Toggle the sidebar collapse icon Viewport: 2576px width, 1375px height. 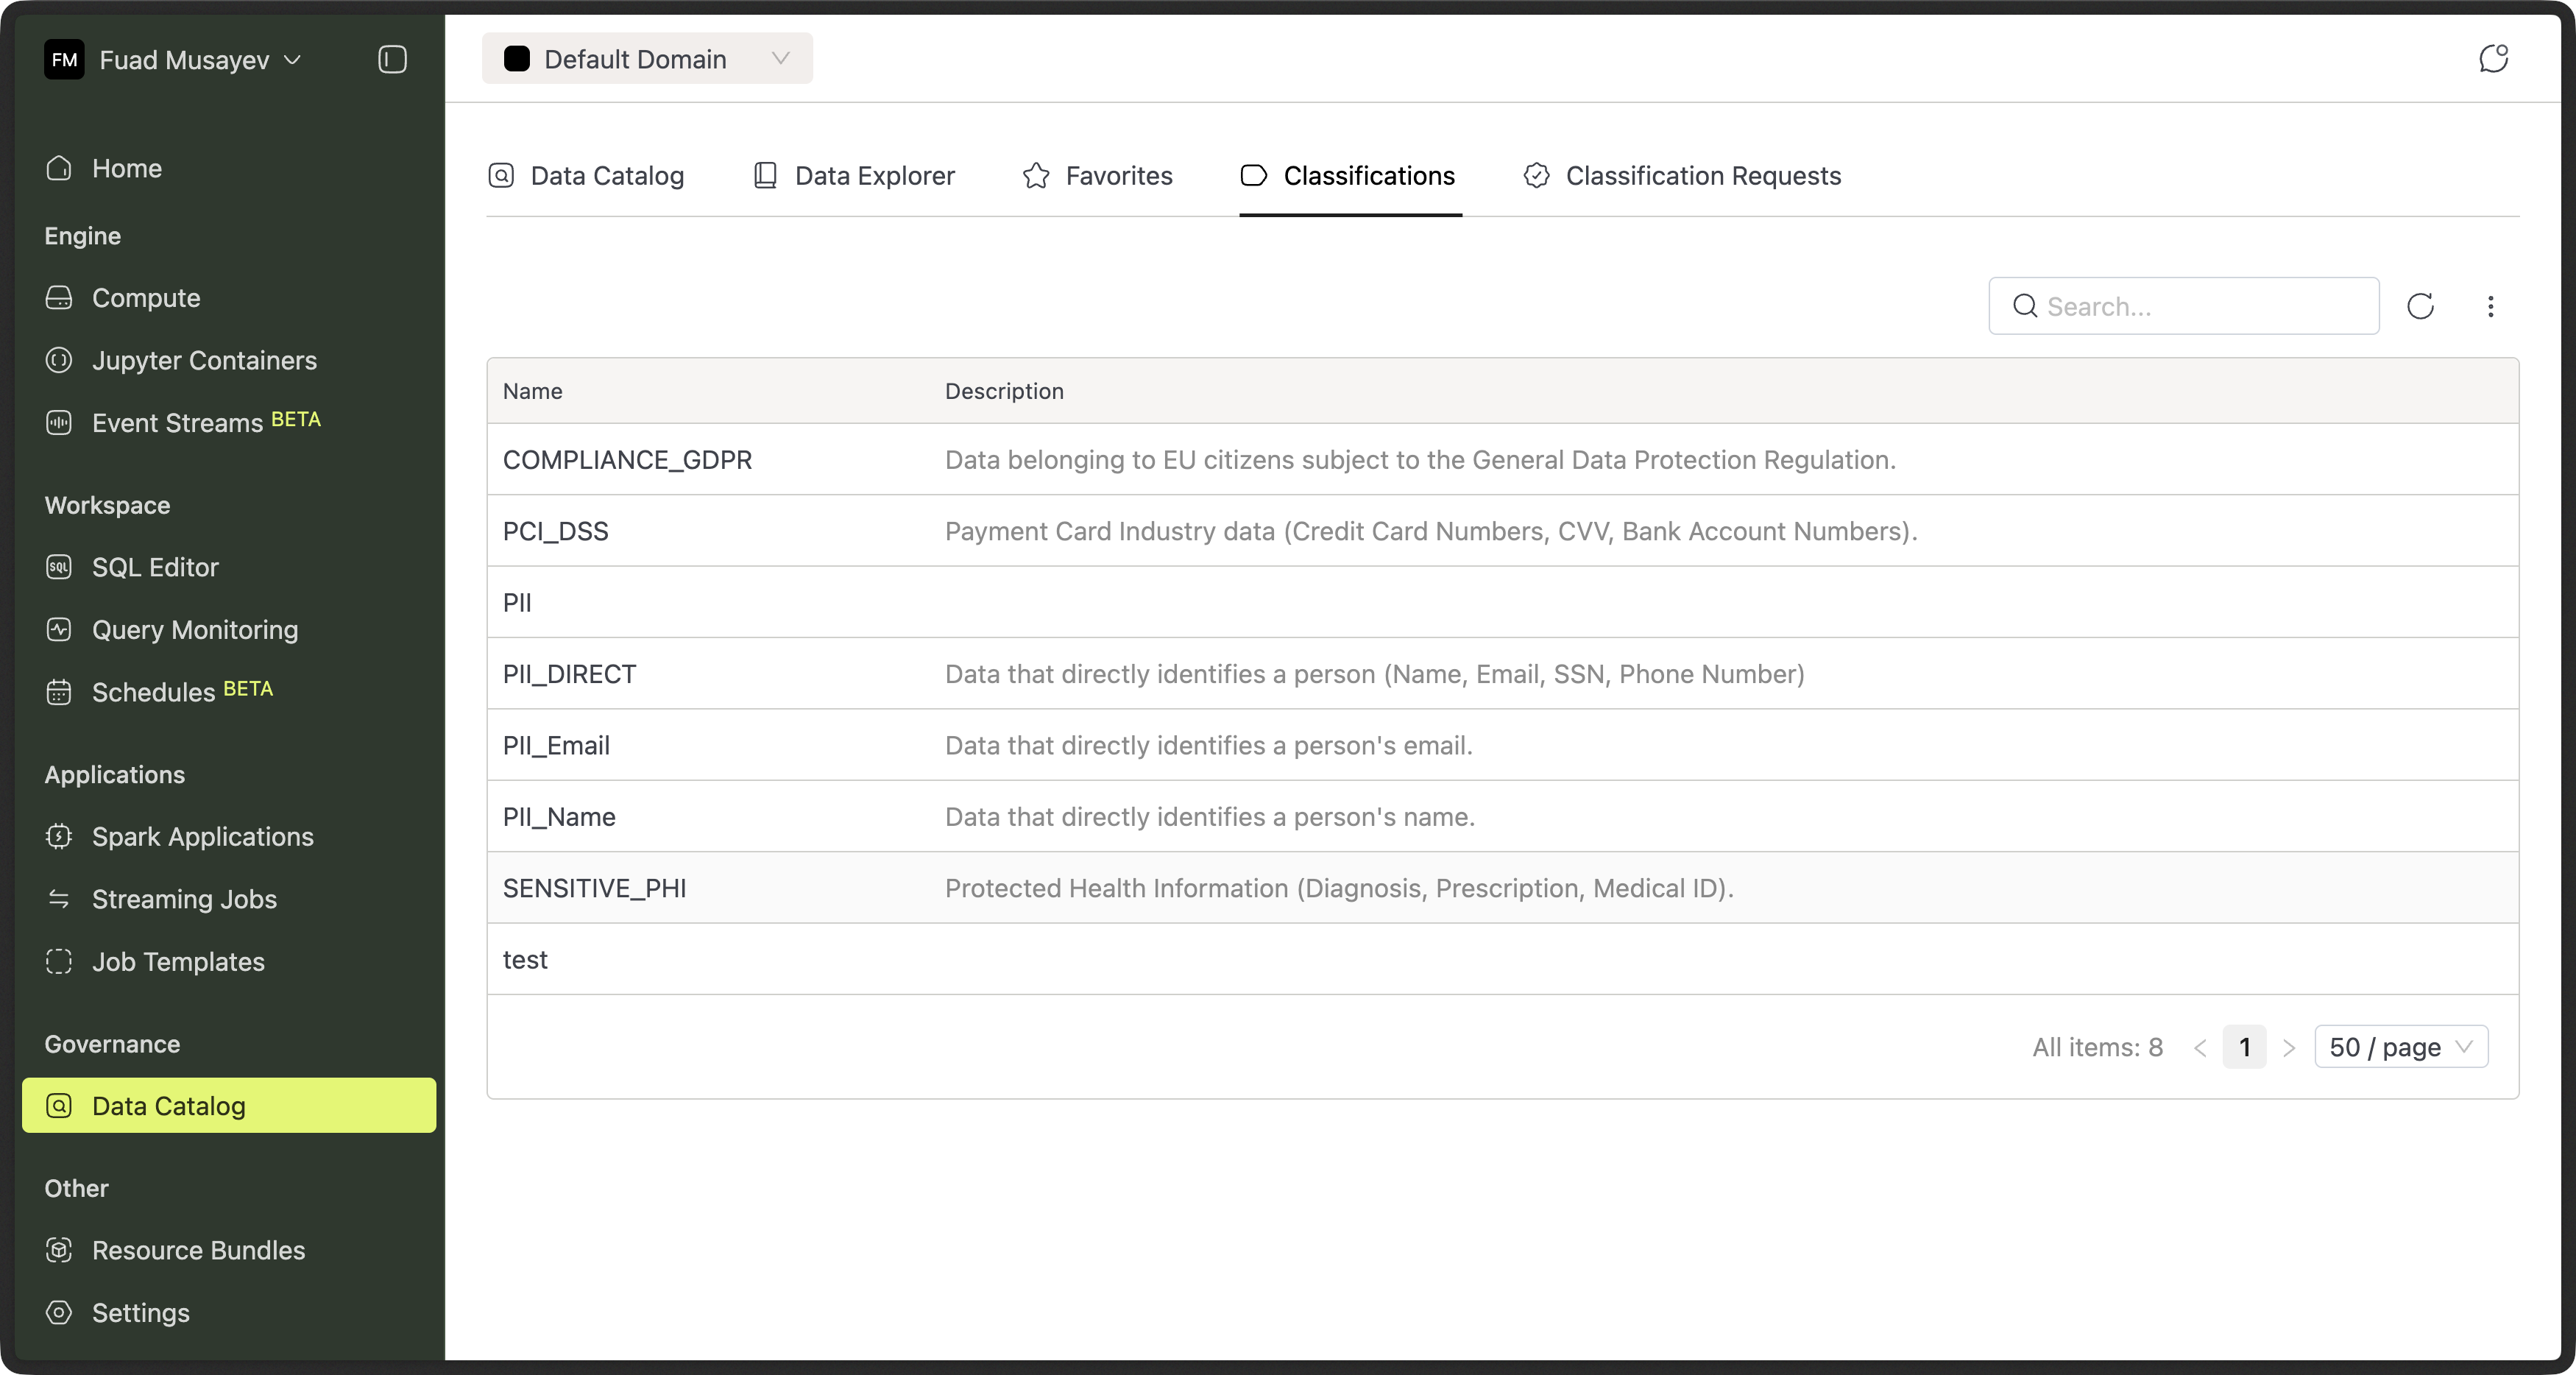(x=392, y=60)
